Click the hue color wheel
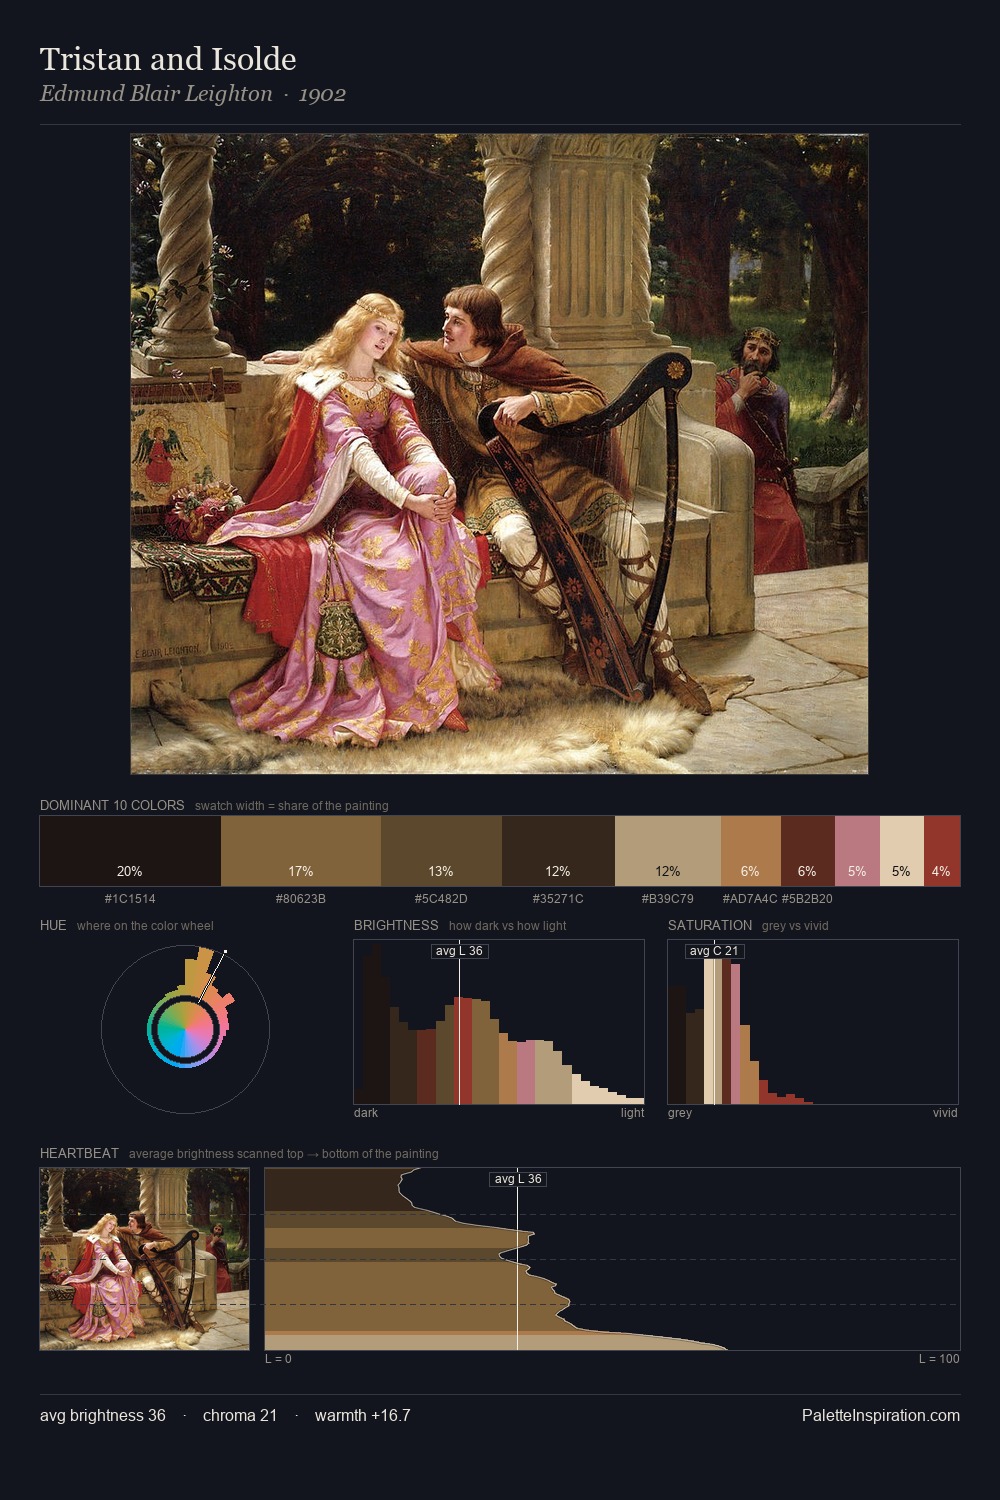The image size is (1000, 1500). point(185,1029)
